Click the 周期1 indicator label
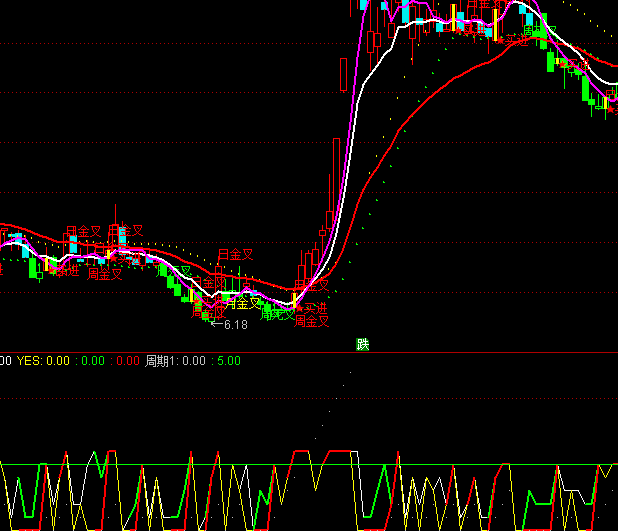Image resolution: width=618 pixels, height=531 pixels. (x=163, y=361)
